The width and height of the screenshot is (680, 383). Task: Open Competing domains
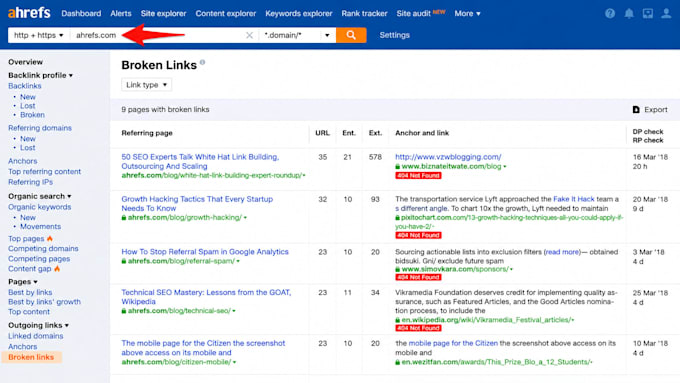pos(43,249)
